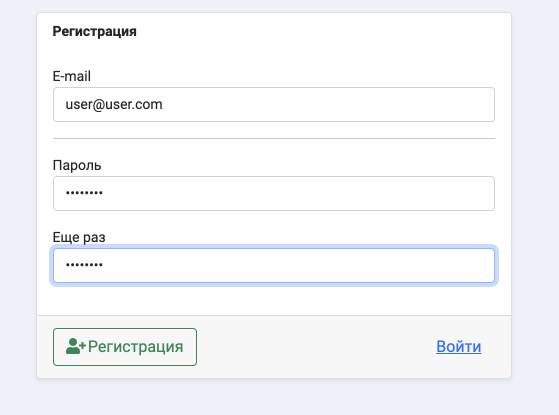Viewport: 559px width, 415px height.
Task: Focus the E-mail input field
Action: pyautogui.click(x=274, y=104)
